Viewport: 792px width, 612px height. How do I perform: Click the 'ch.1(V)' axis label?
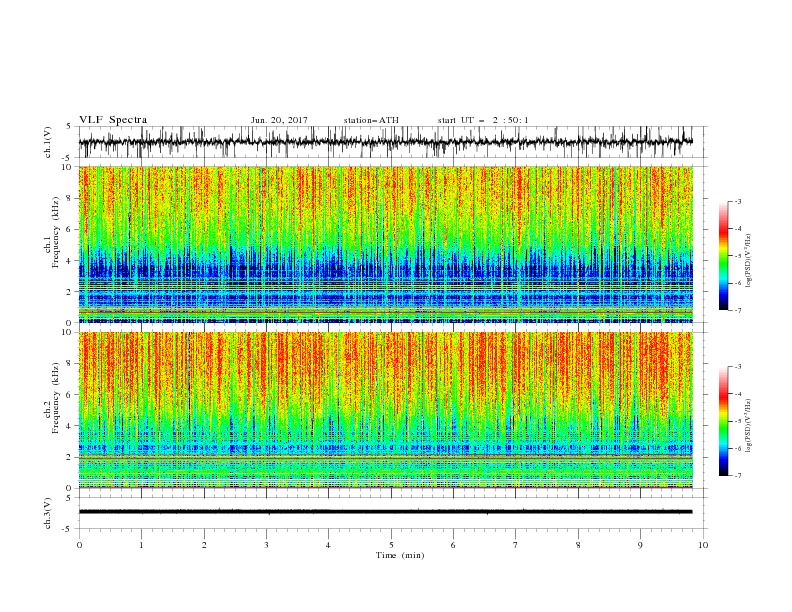[x=48, y=142]
